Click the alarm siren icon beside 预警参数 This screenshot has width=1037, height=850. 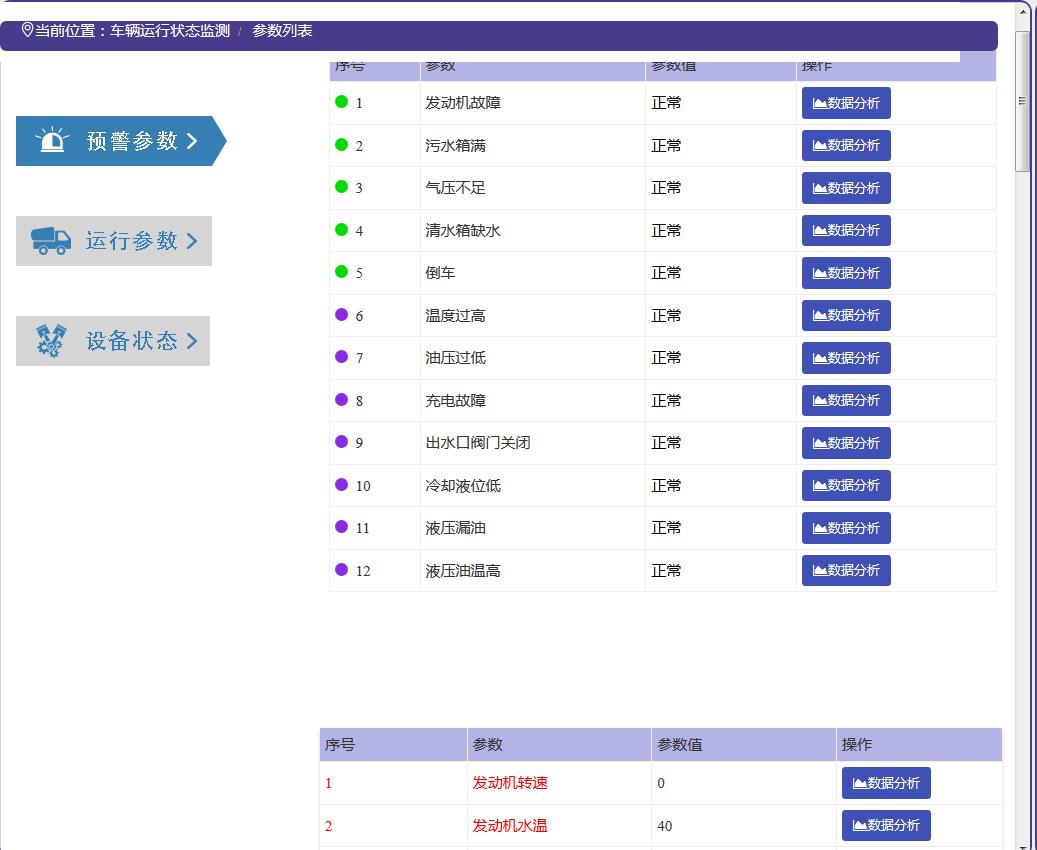[x=52, y=141]
